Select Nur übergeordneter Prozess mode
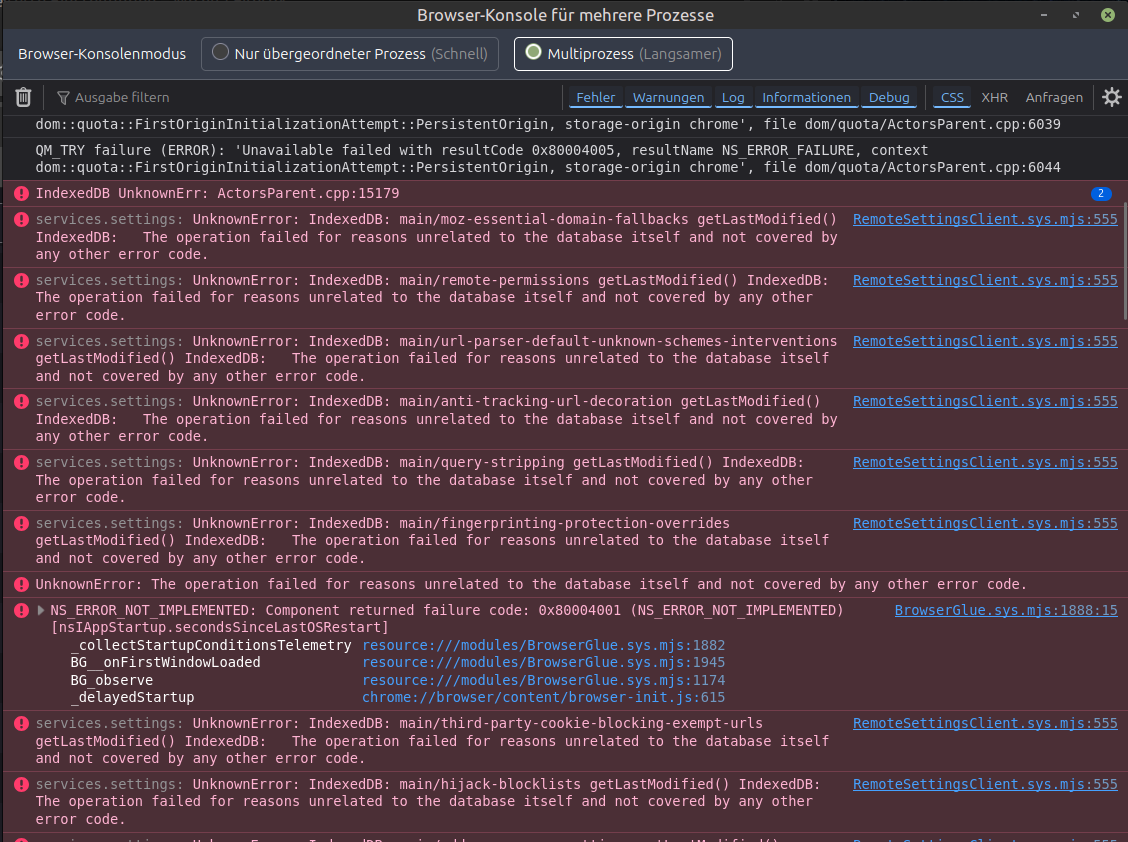The width and height of the screenshot is (1128, 842). point(350,54)
